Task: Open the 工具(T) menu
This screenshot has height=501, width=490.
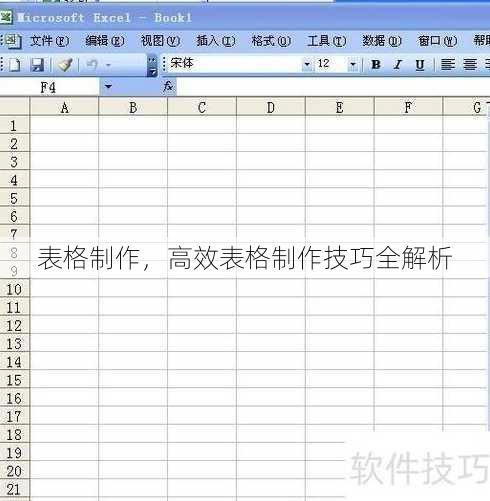Action: pyautogui.click(x=327, y=41)
